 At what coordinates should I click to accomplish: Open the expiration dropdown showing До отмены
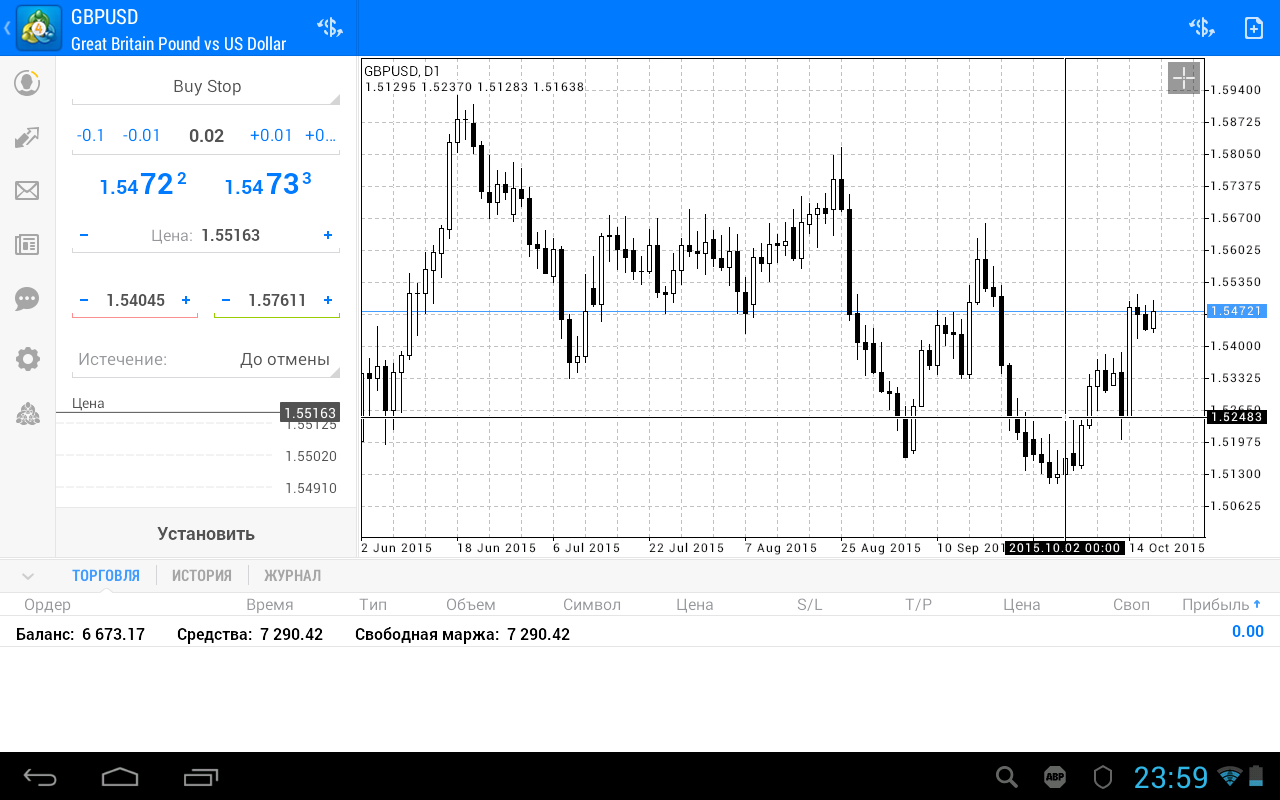coord(206,360)
